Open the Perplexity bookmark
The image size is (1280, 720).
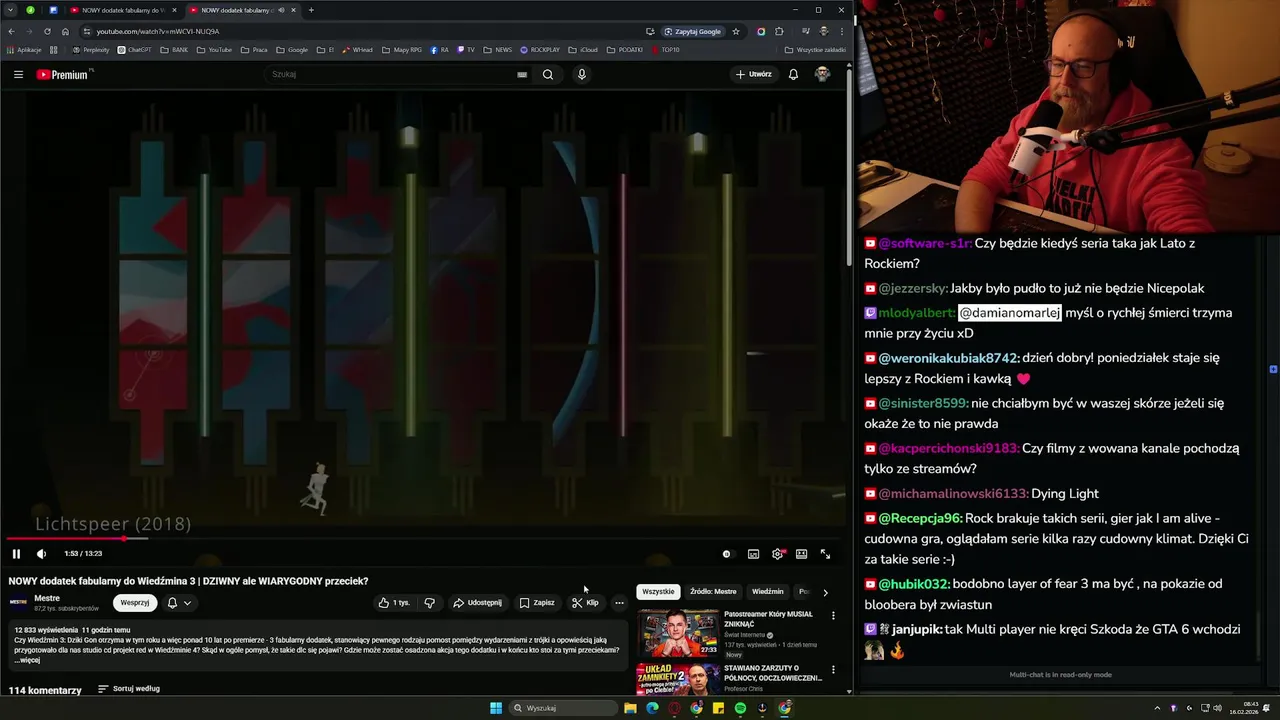point(91,49)
